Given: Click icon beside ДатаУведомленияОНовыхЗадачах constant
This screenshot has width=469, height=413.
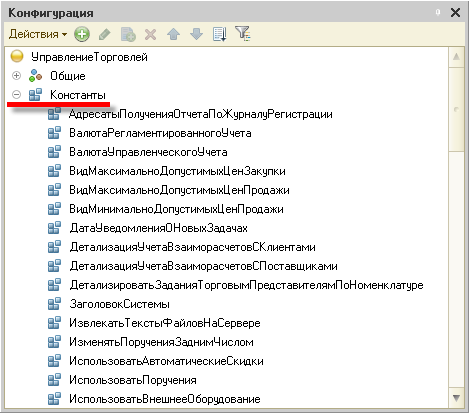Looking at the screenshot, I should pos(54,228).
